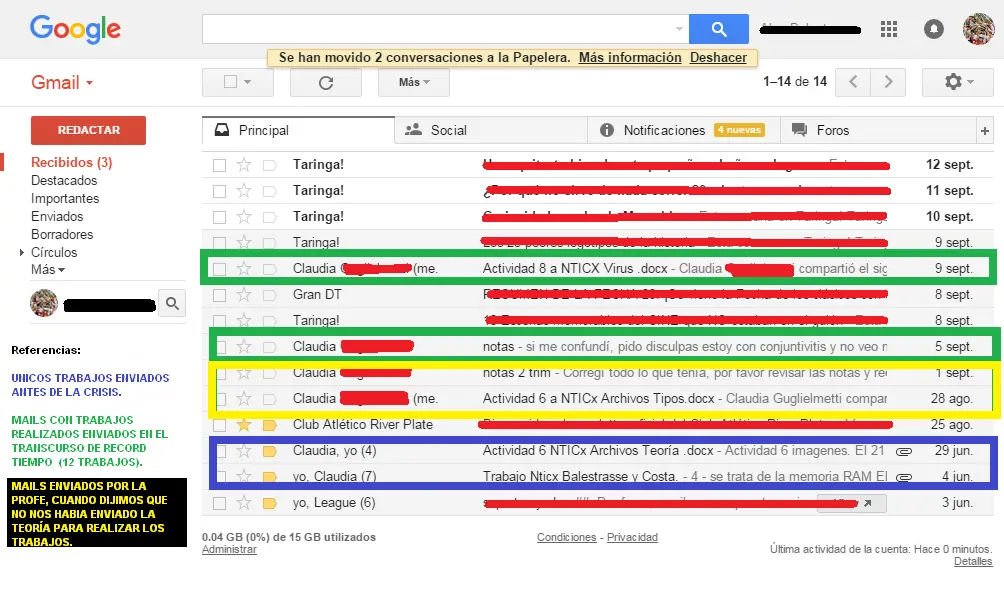1004x598 pixels.
Task: Select the checkbox for Taringa! 11 sept. email
Action: coord(220,191)
